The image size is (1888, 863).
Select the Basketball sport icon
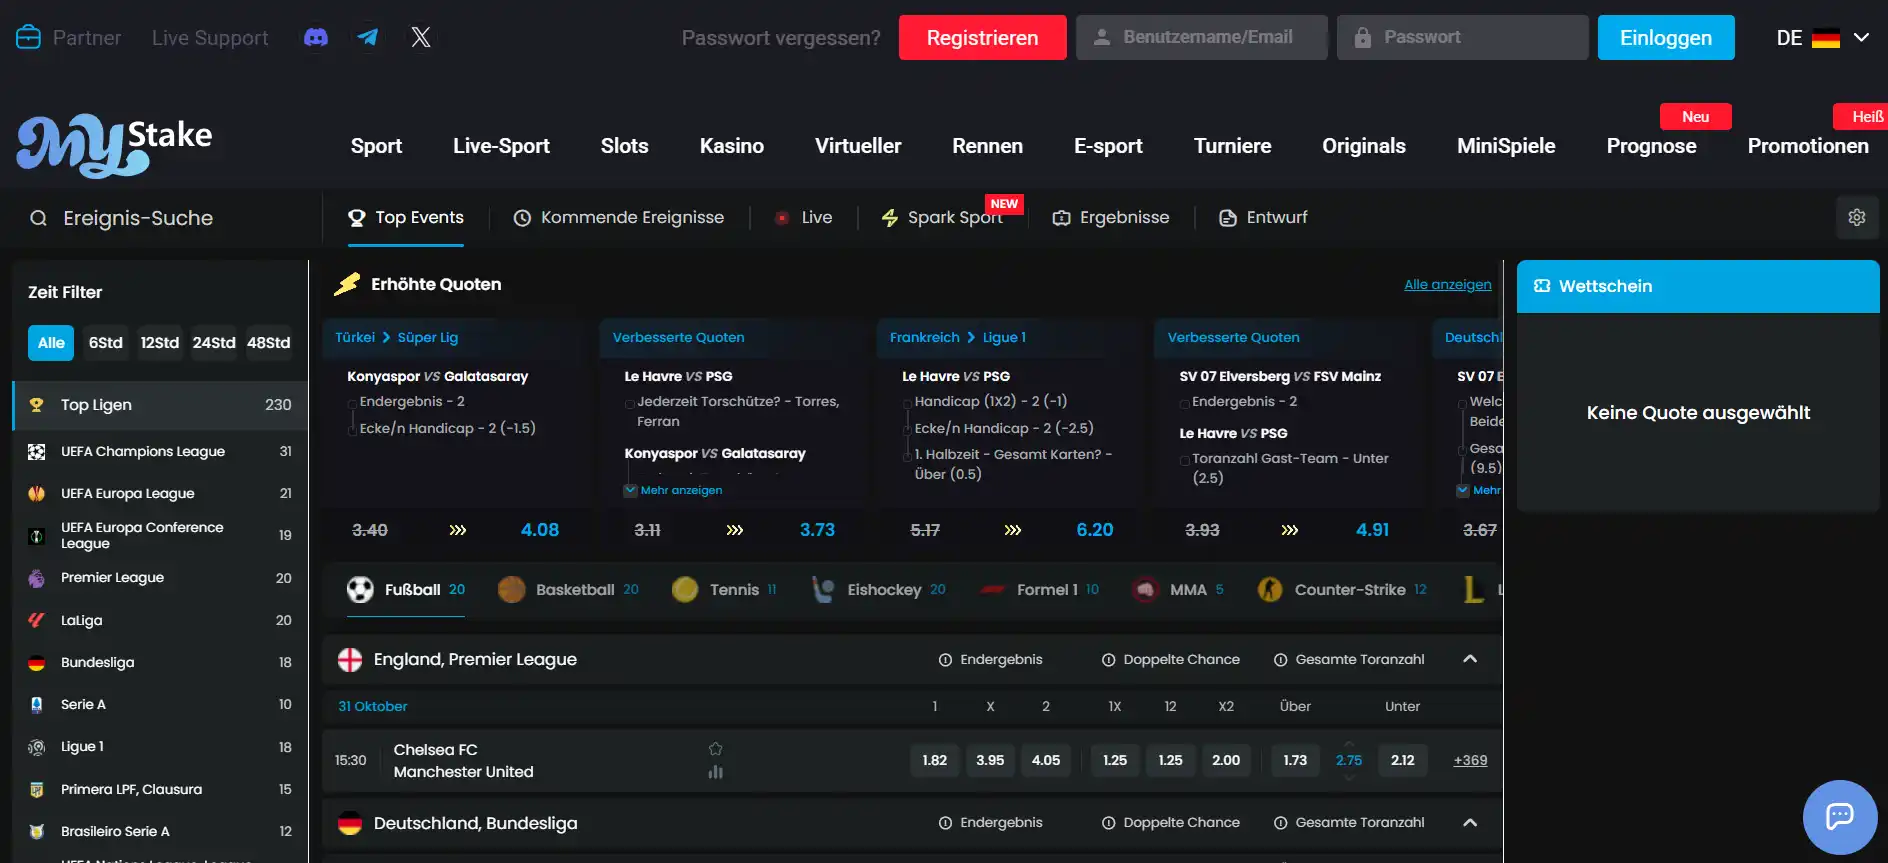[511, 590]
